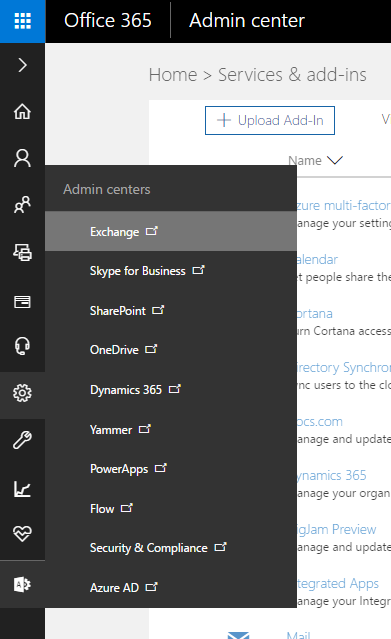The image size is (391, 639).
Task: Go to the Home house icon
Action: coord(22,112)
